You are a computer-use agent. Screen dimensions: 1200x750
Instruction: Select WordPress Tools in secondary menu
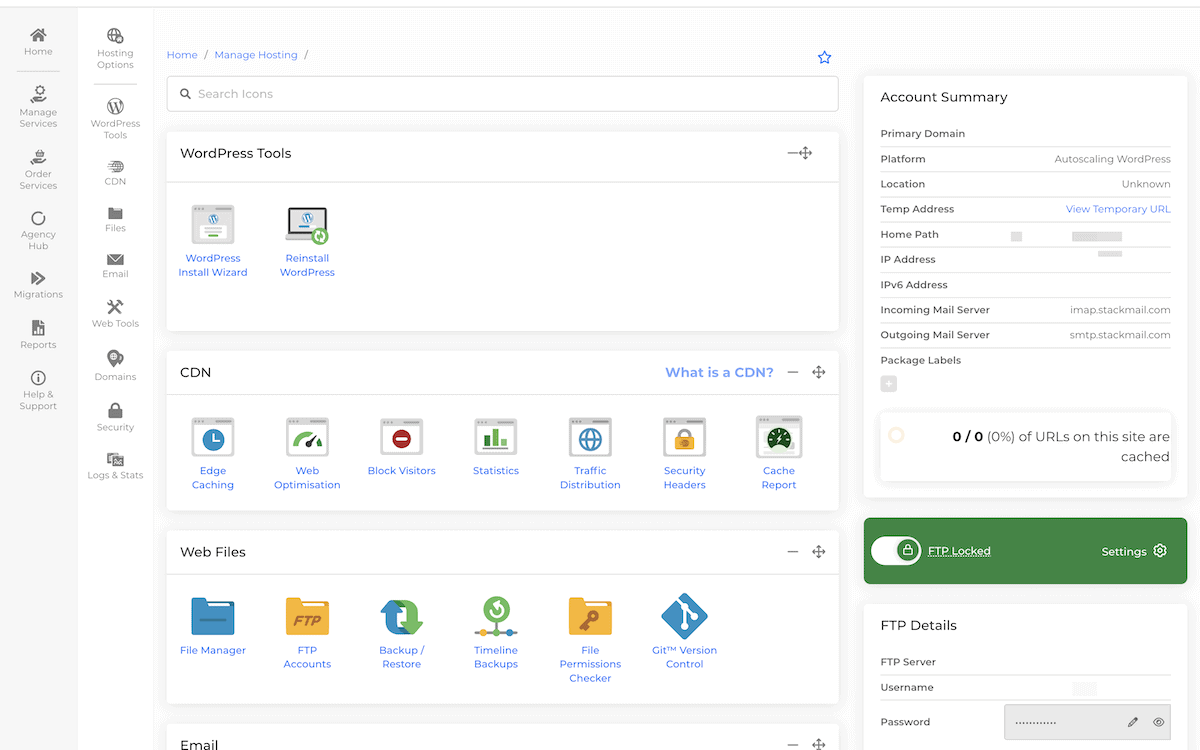pyautogui.click(x=115, y=119)
